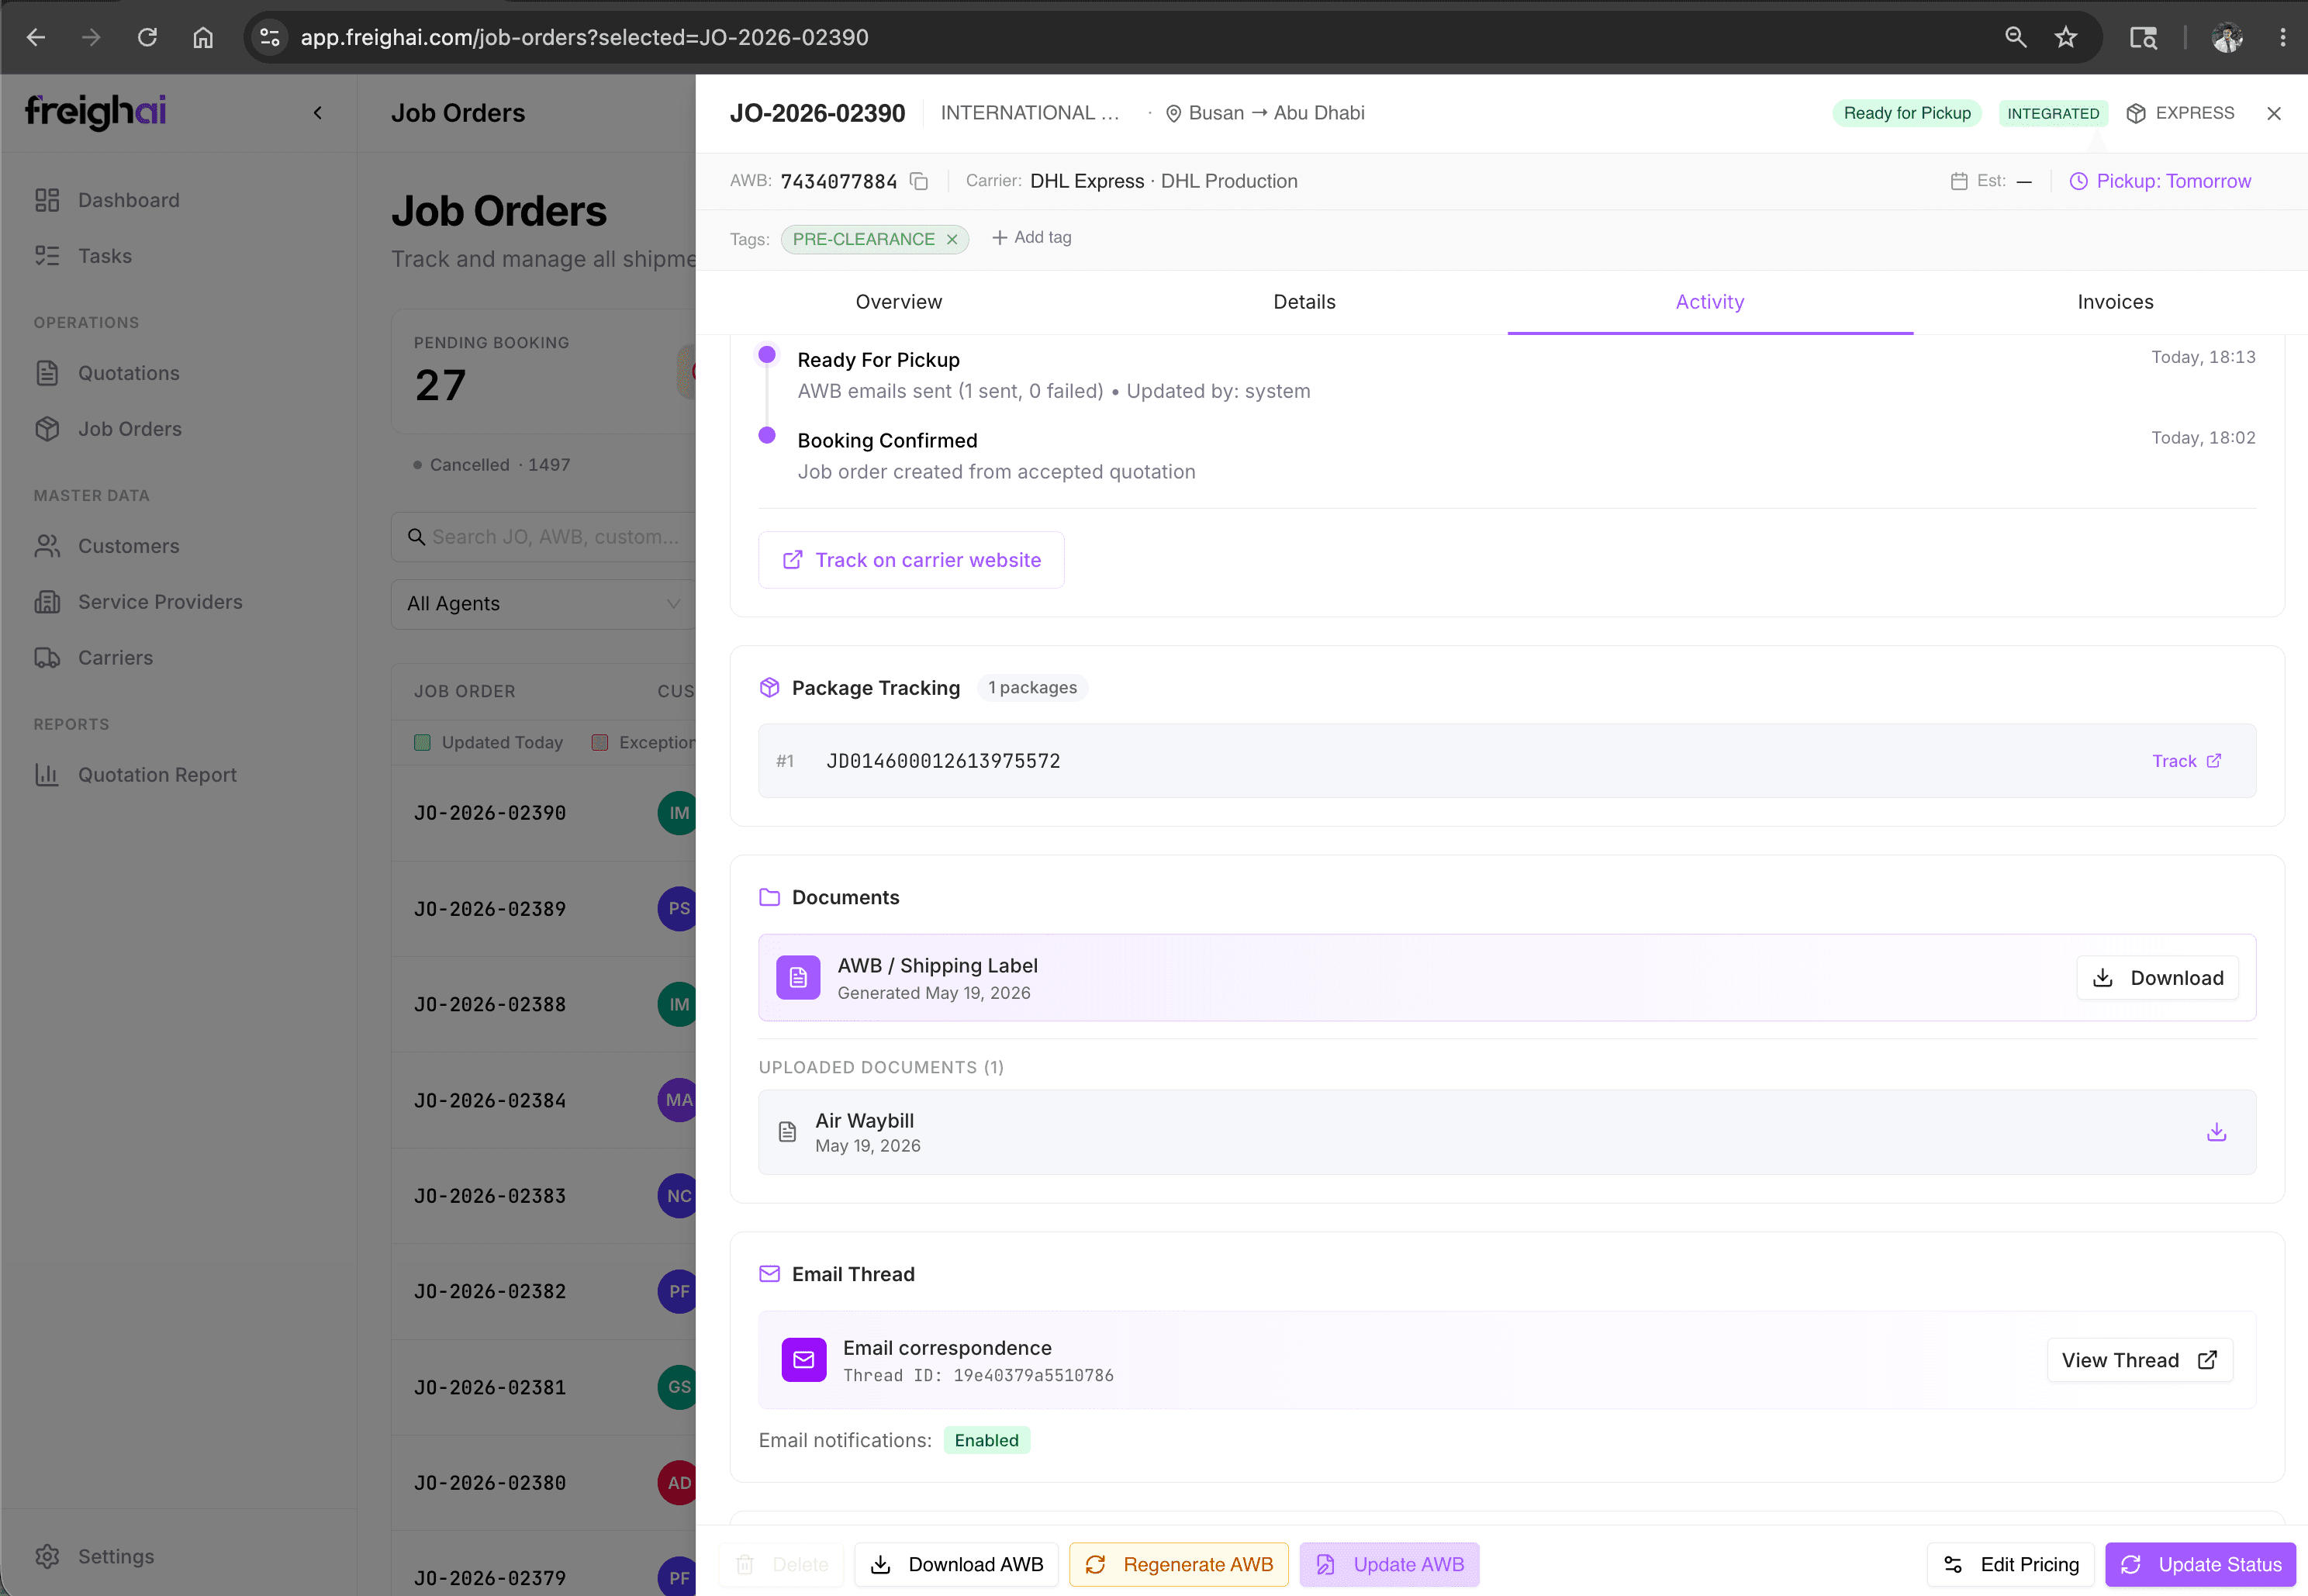Click the Cancelled · 1497 filter
This screenshot has width=2308, height=1596.
click(x=491, y=465)
